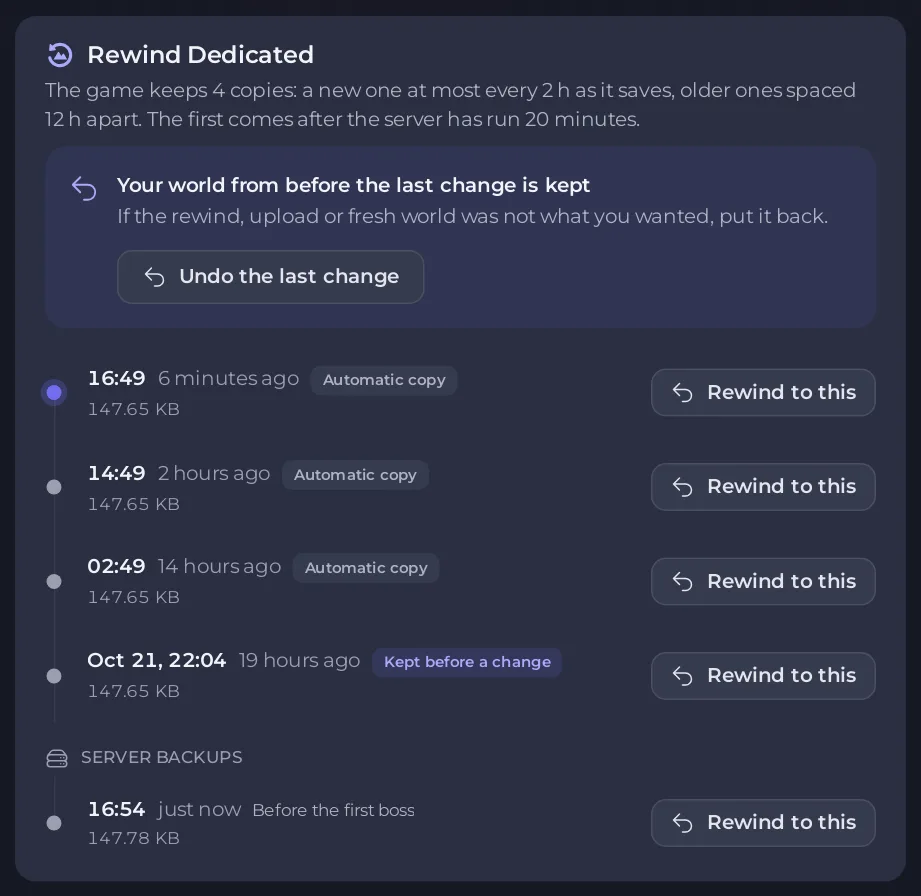Rewind to the Before the first boss backup
The width and height of the screenshot is (921, 896).
point(763,823)
